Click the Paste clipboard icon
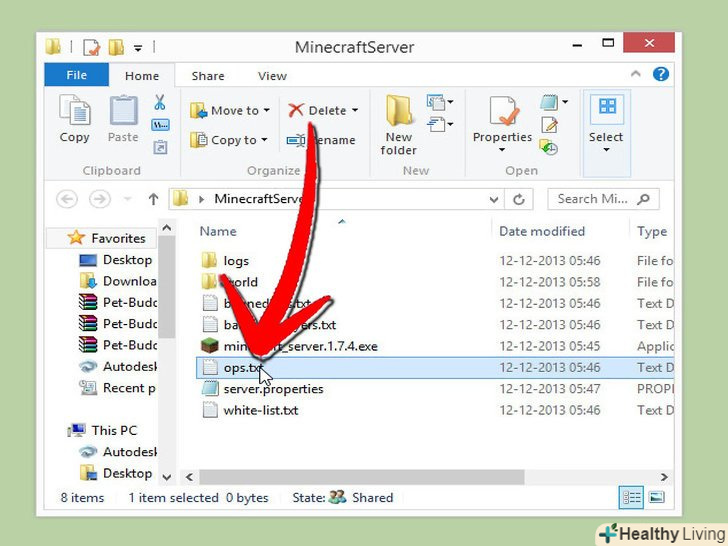This screenshot has width=728, height=546. (x=123, y=110)
